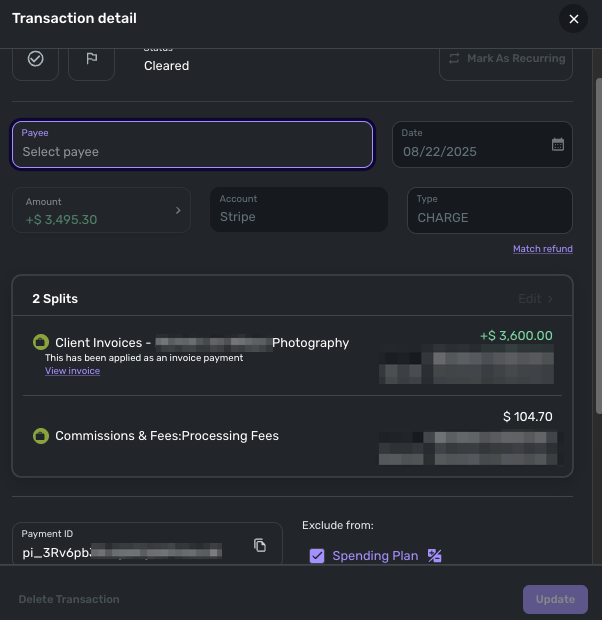Follow the View invoice link
The width and height of the screenshot is (602, 620).
pyautogui.click(x=72, y=371)
